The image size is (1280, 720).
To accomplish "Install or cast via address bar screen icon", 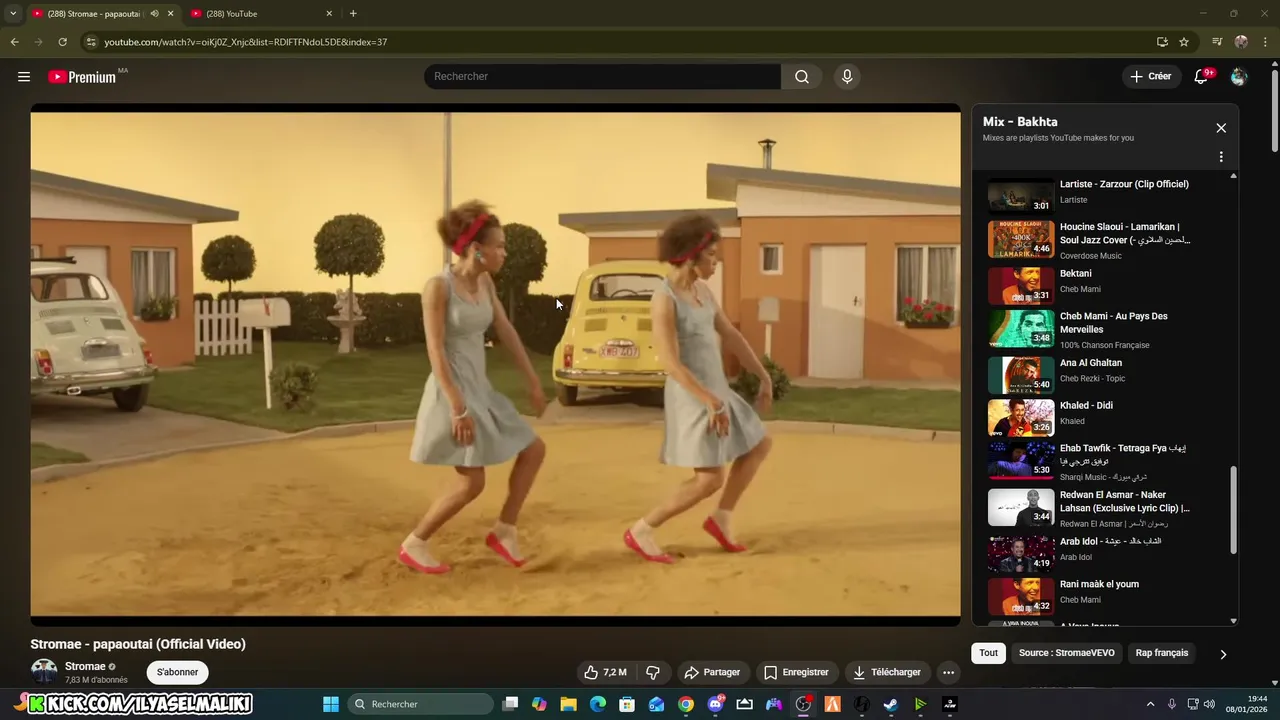I will pyautogui.click(x=1162, y=42).
